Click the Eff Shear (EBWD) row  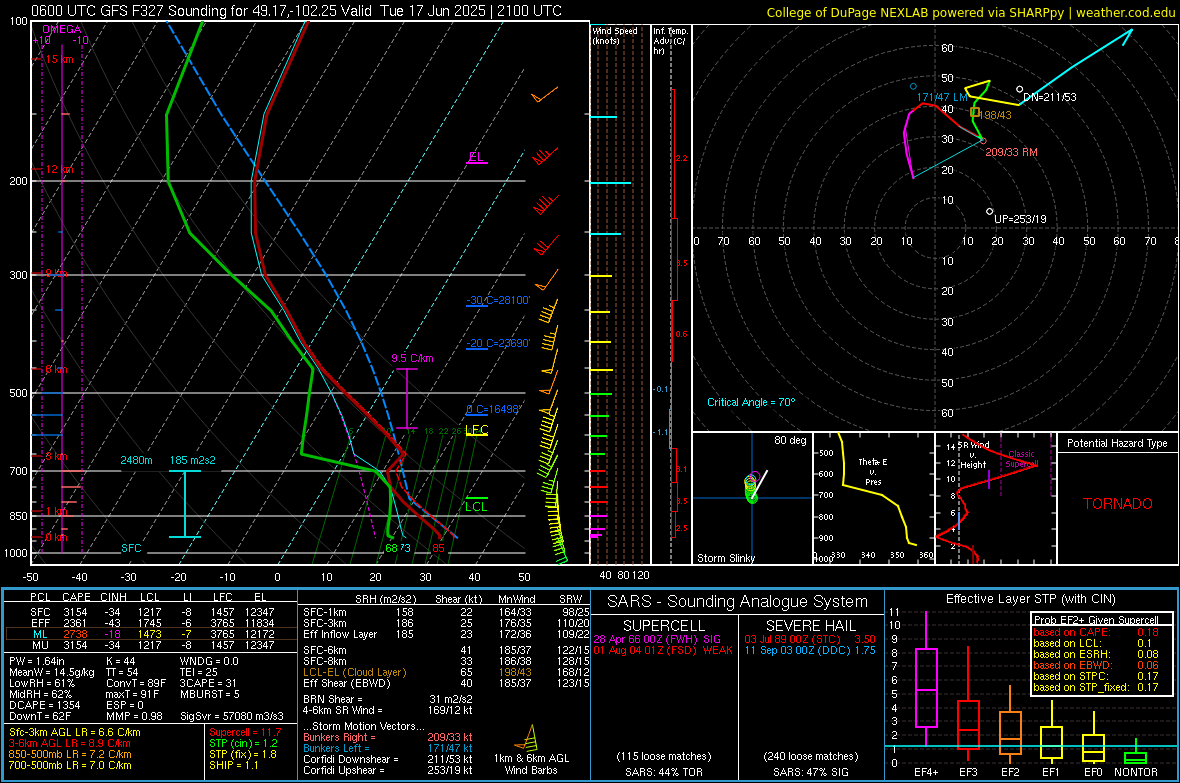pos(446,683)
